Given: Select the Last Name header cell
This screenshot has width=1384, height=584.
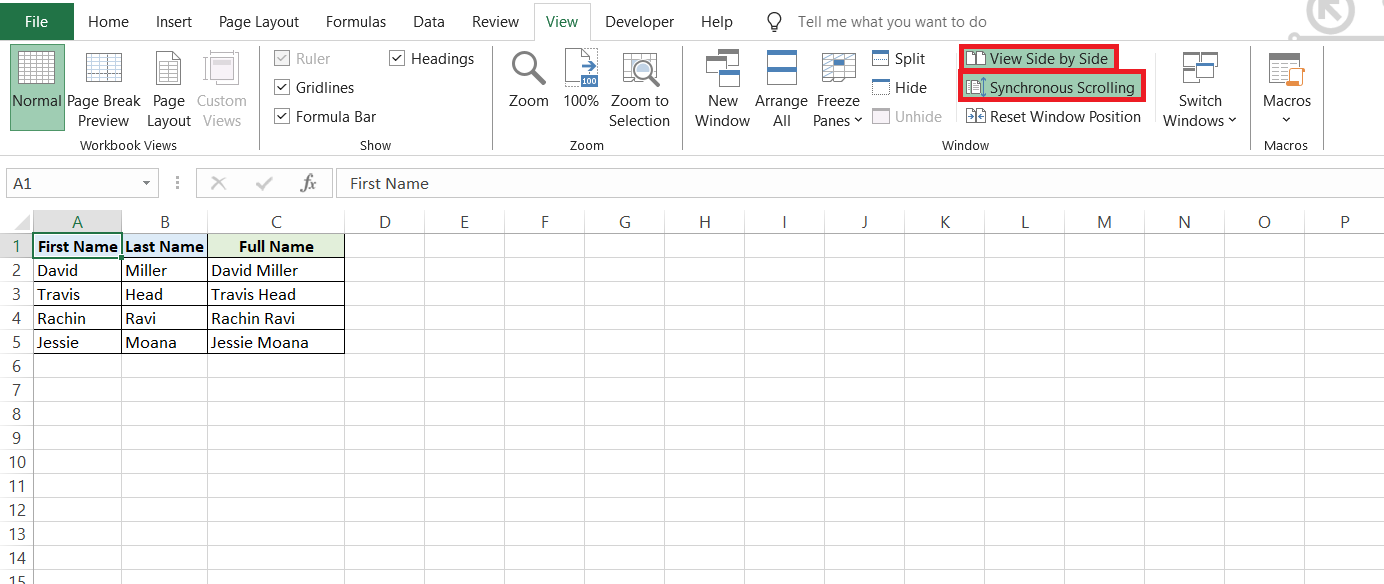Looking at the screenshot, I should (165, 246).
